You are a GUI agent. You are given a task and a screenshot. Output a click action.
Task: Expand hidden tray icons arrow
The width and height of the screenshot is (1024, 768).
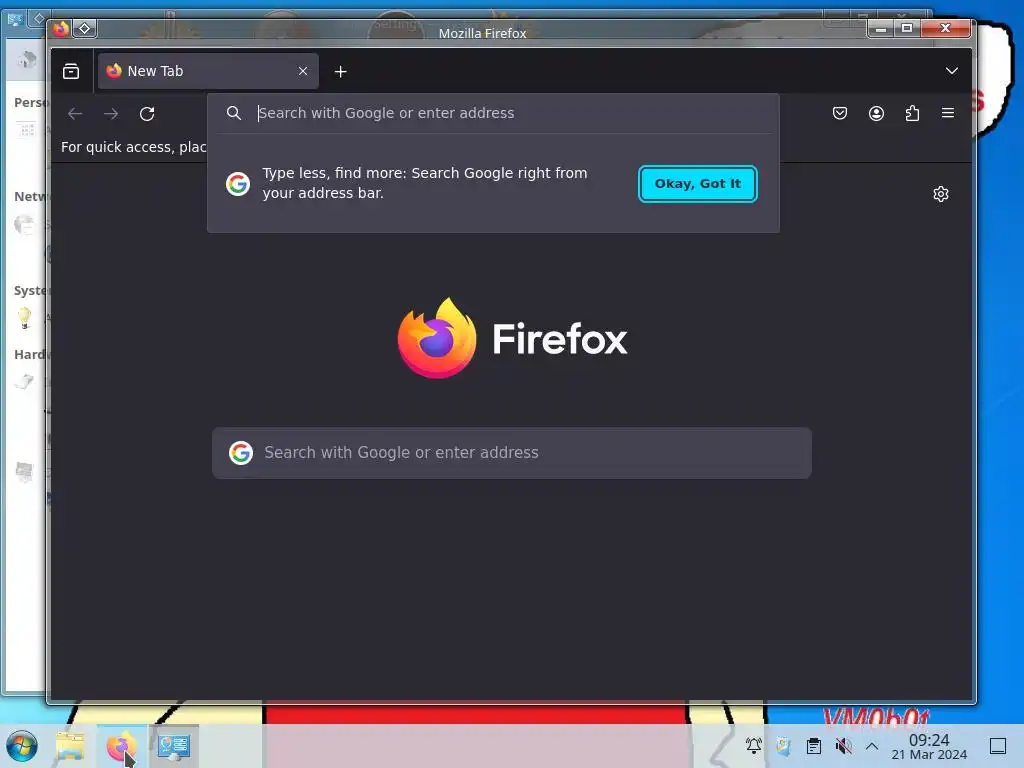point(872,745)
